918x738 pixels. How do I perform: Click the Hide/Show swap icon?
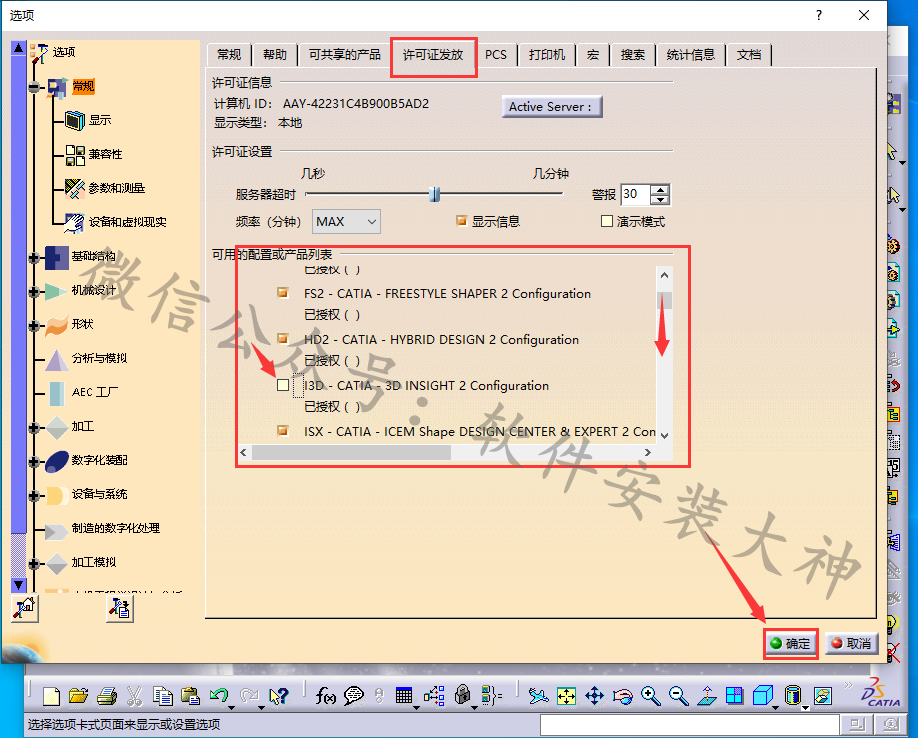(823, 696)
